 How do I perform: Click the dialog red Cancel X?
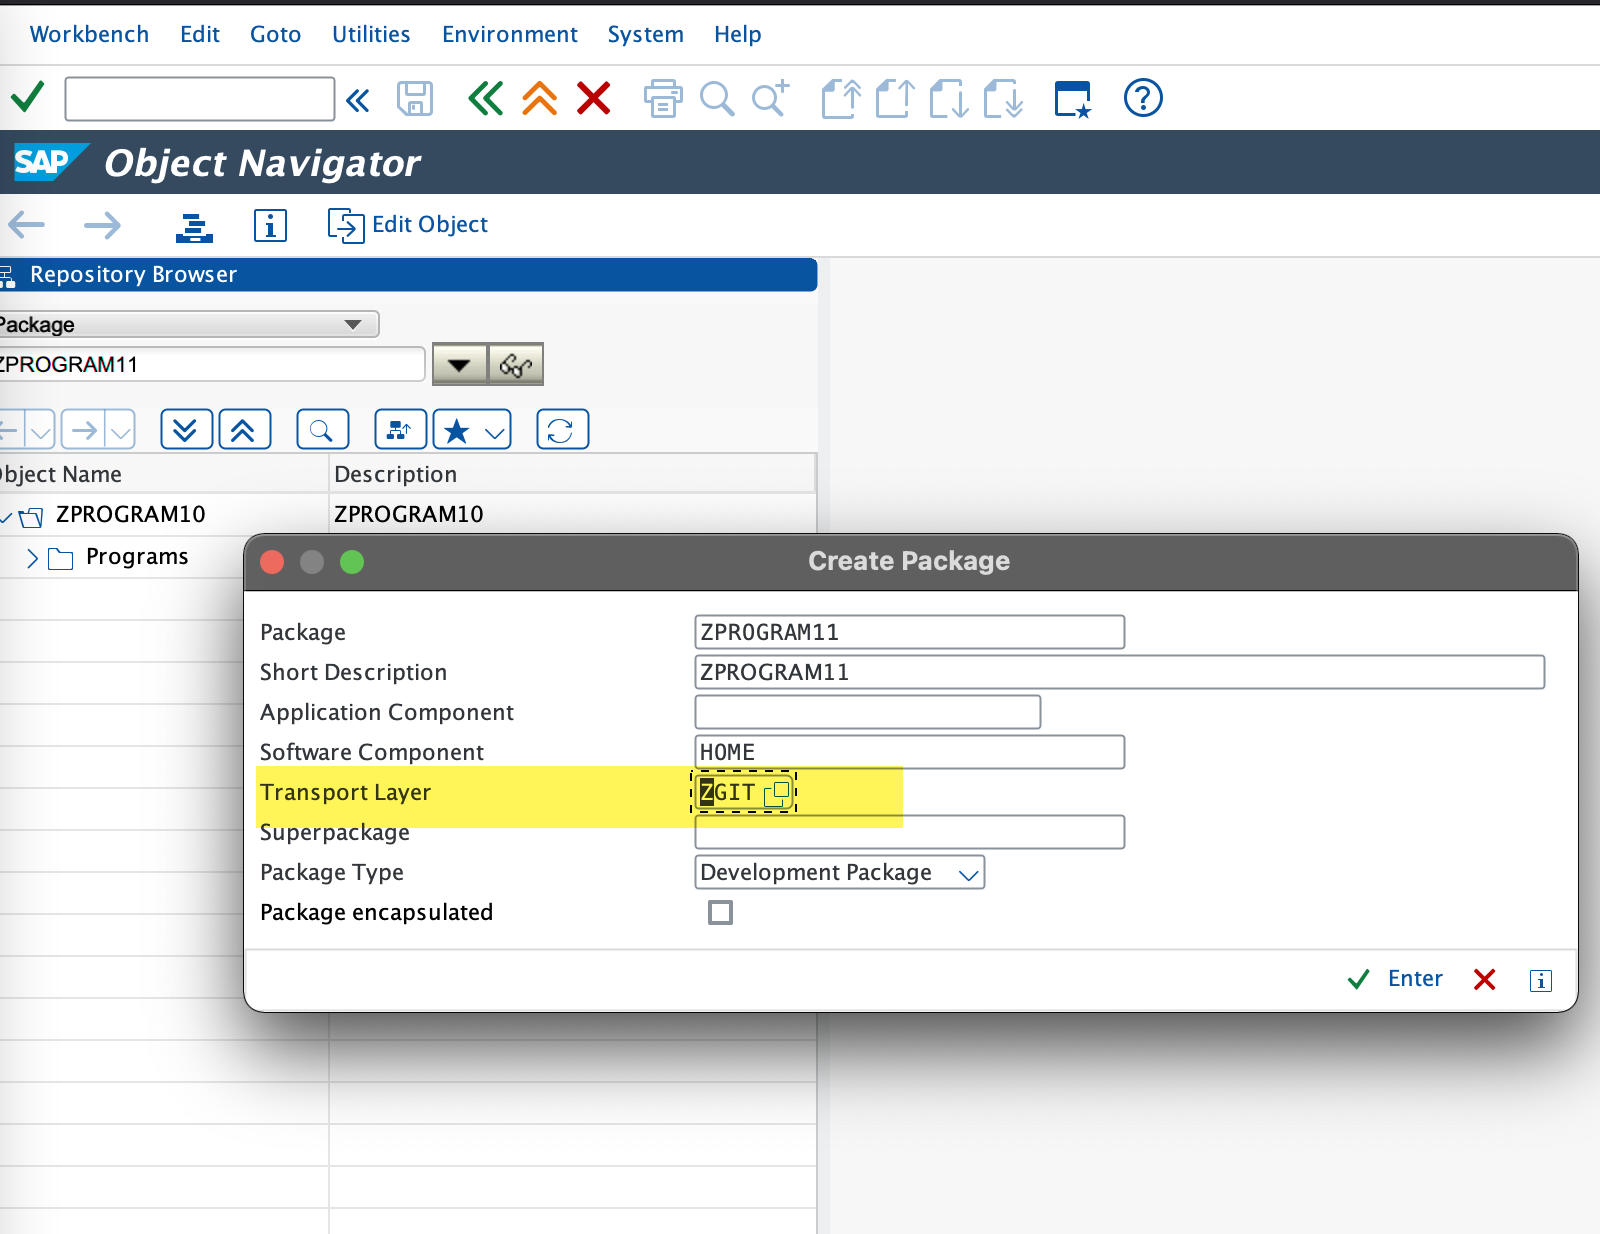1485,979
